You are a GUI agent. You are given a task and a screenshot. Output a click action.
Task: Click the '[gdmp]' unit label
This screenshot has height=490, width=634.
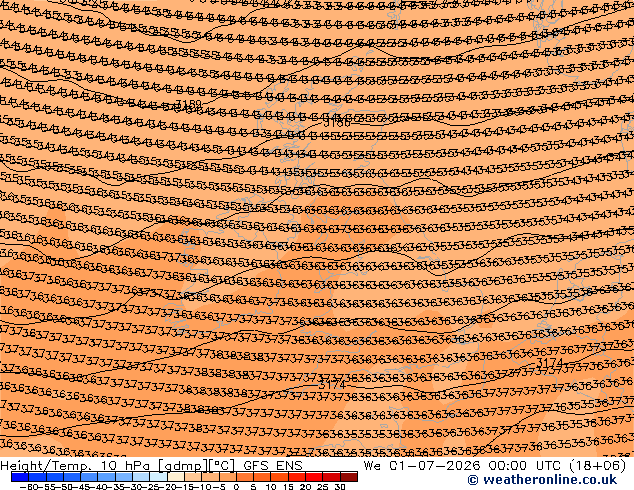pyautogui.click(x=182, y=466)
